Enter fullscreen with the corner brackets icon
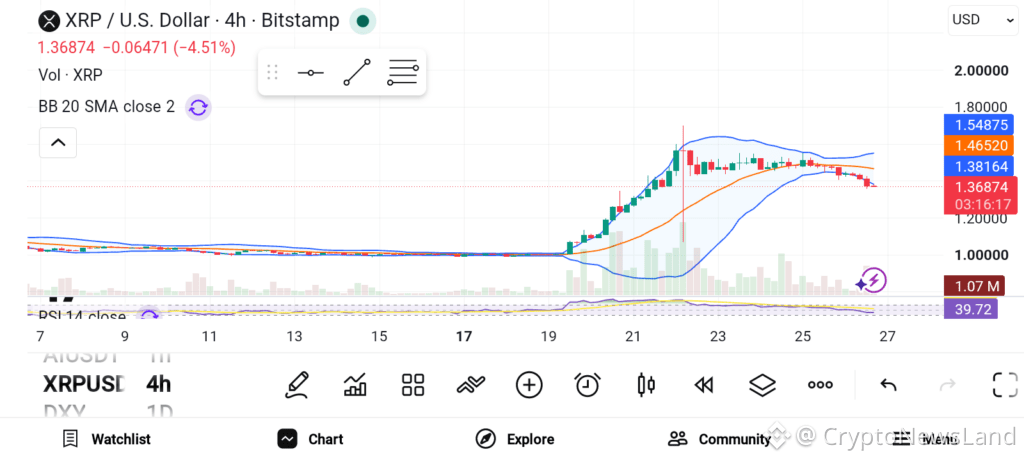Viewport: 1024px width, 461px height. 1005,385
